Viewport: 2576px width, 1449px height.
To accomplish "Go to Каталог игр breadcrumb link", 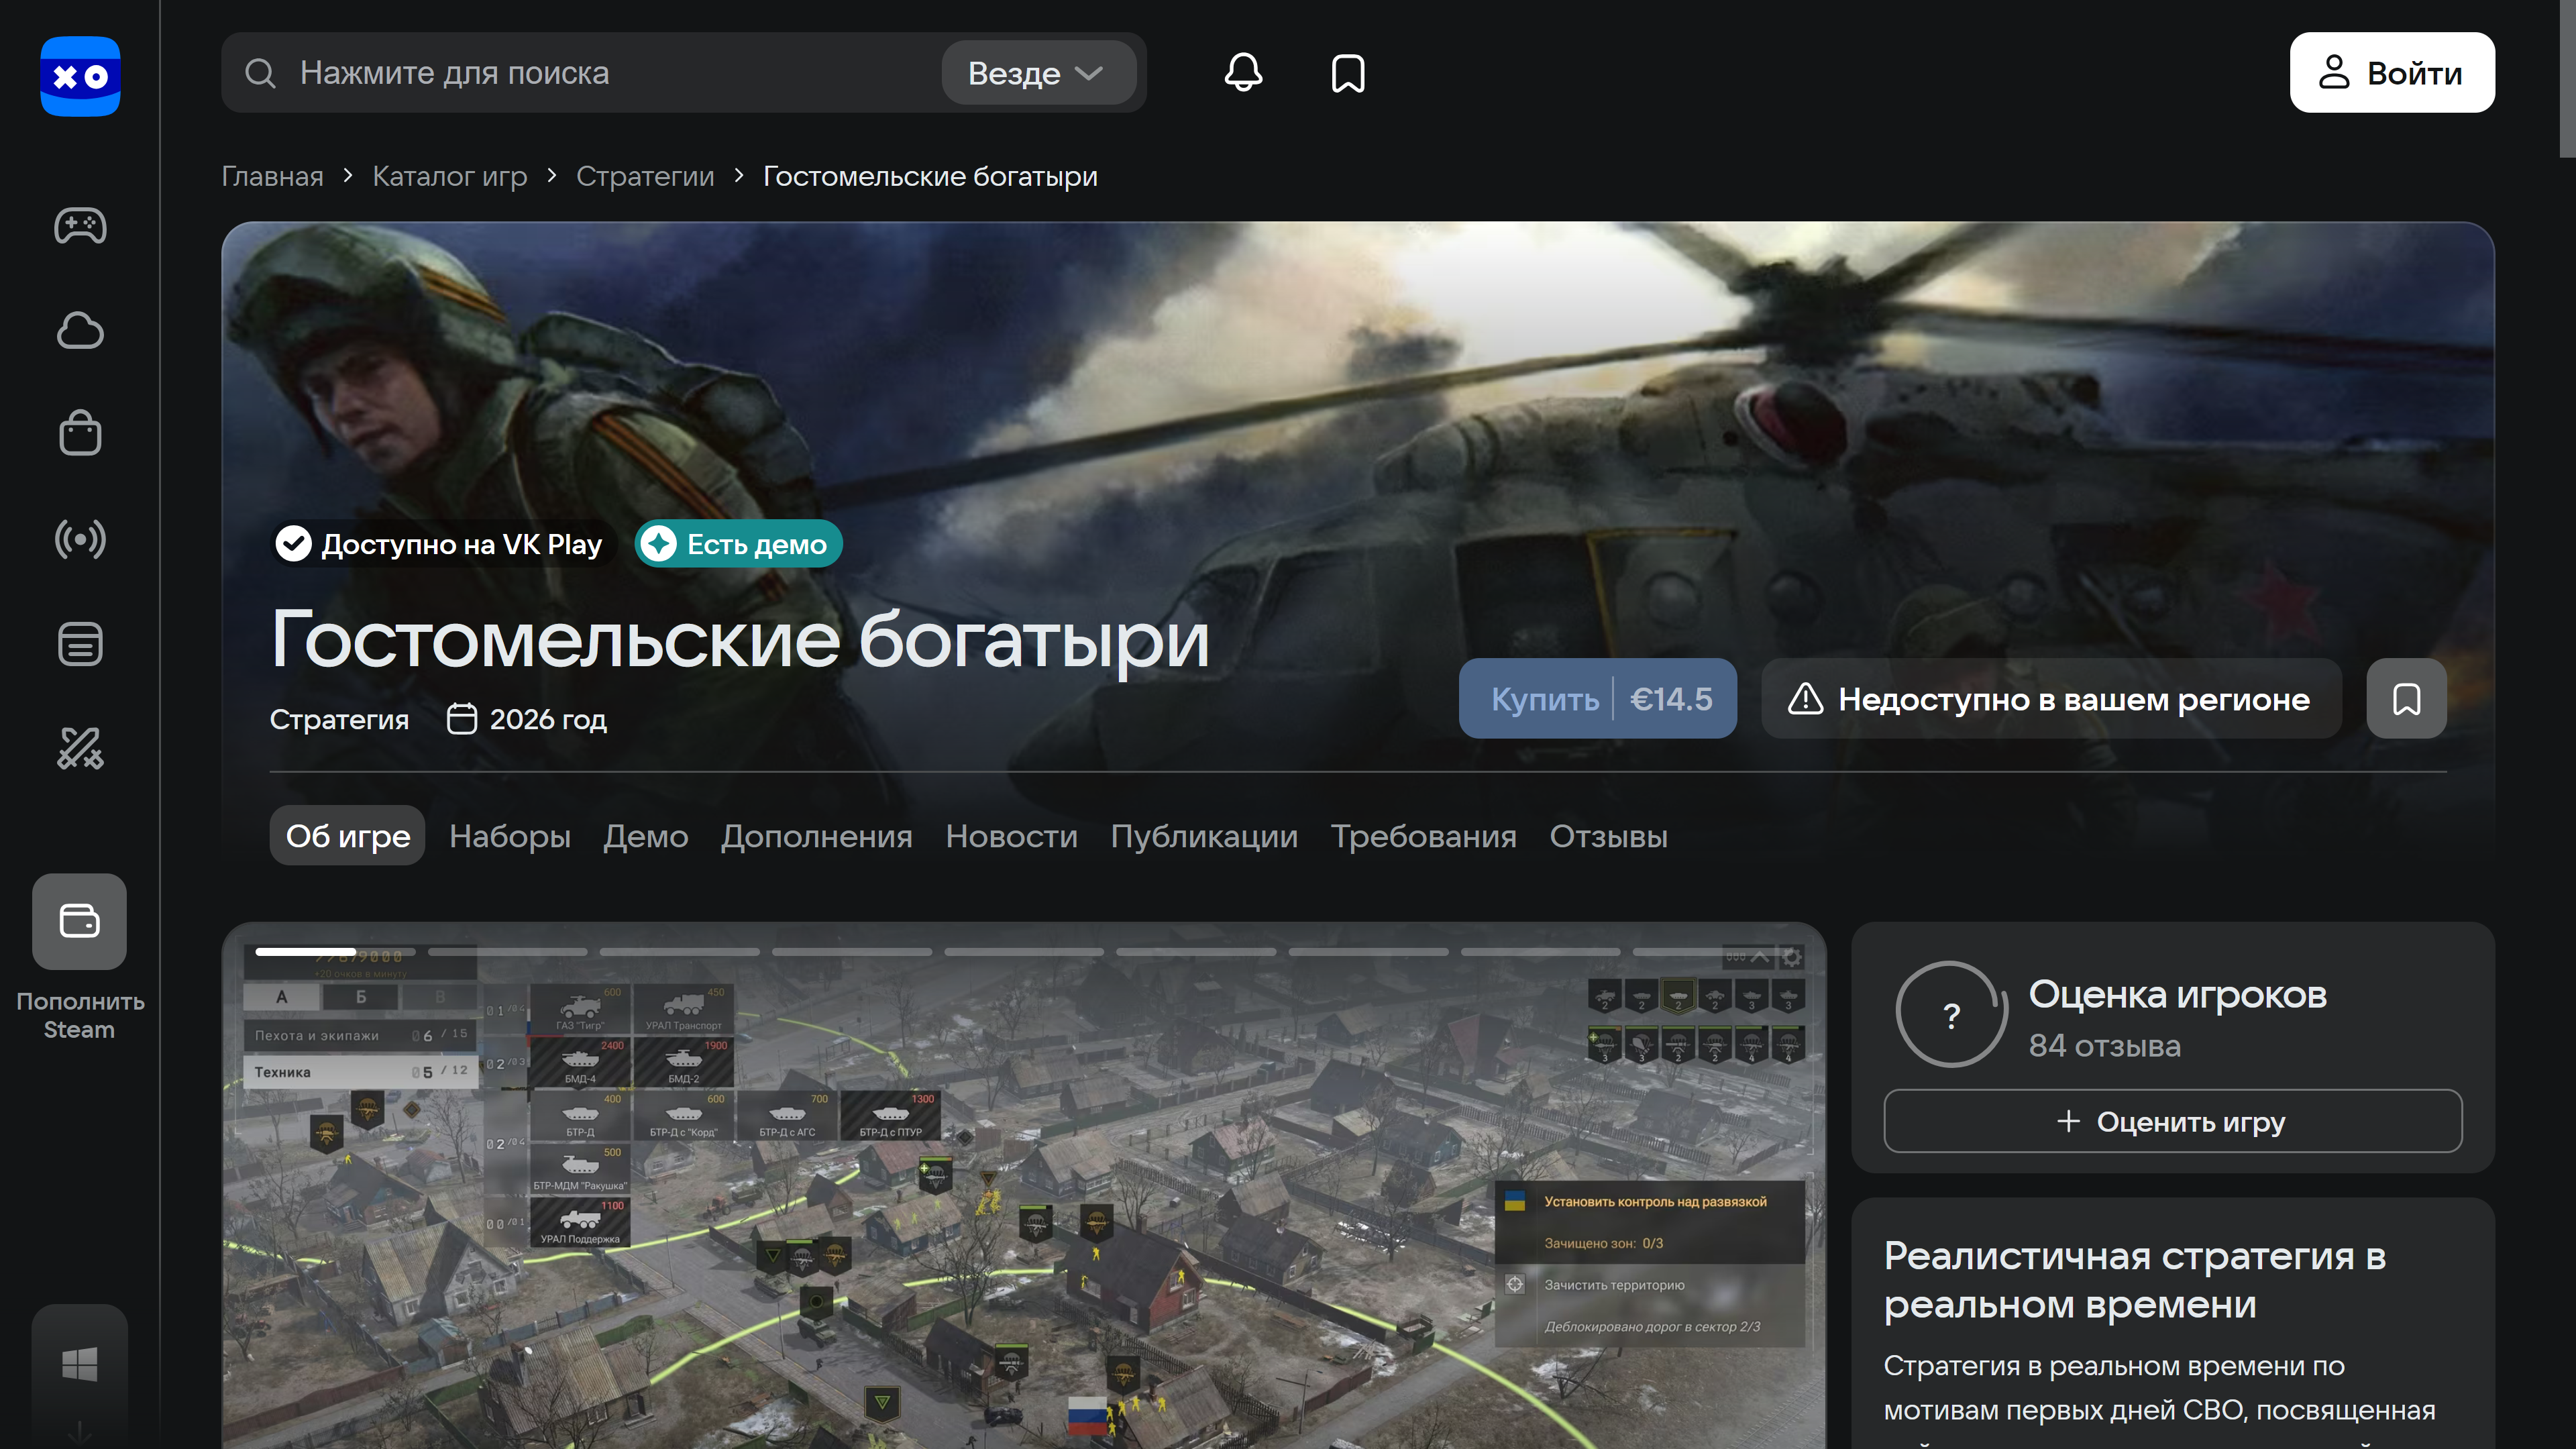I will [449, 176].
